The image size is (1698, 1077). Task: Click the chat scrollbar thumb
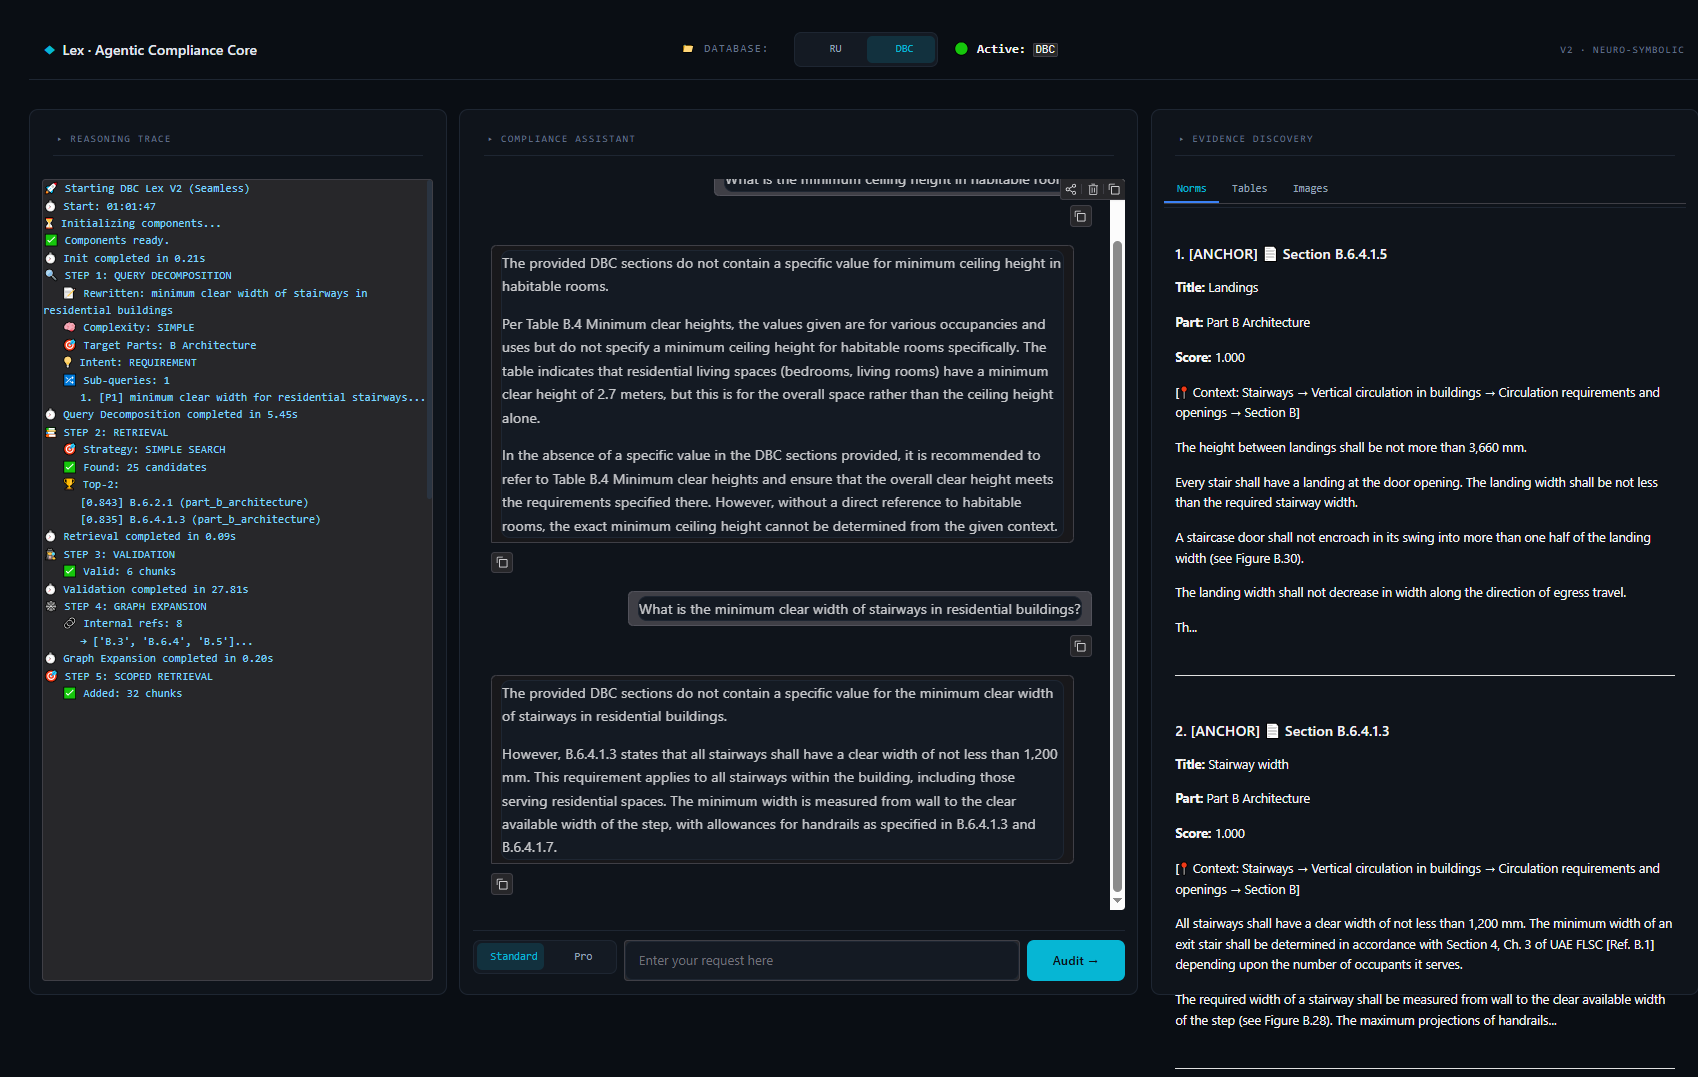(1118, 565)
